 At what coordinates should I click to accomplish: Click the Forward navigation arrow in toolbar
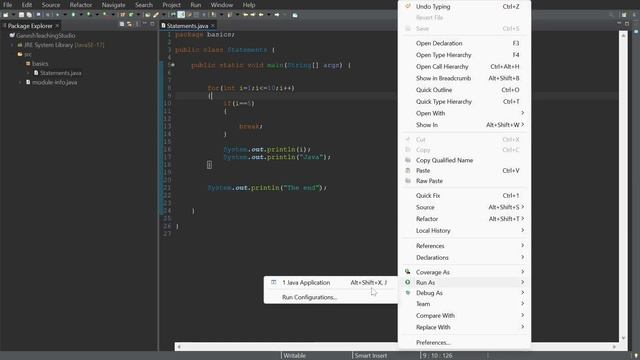click(277, 15)
